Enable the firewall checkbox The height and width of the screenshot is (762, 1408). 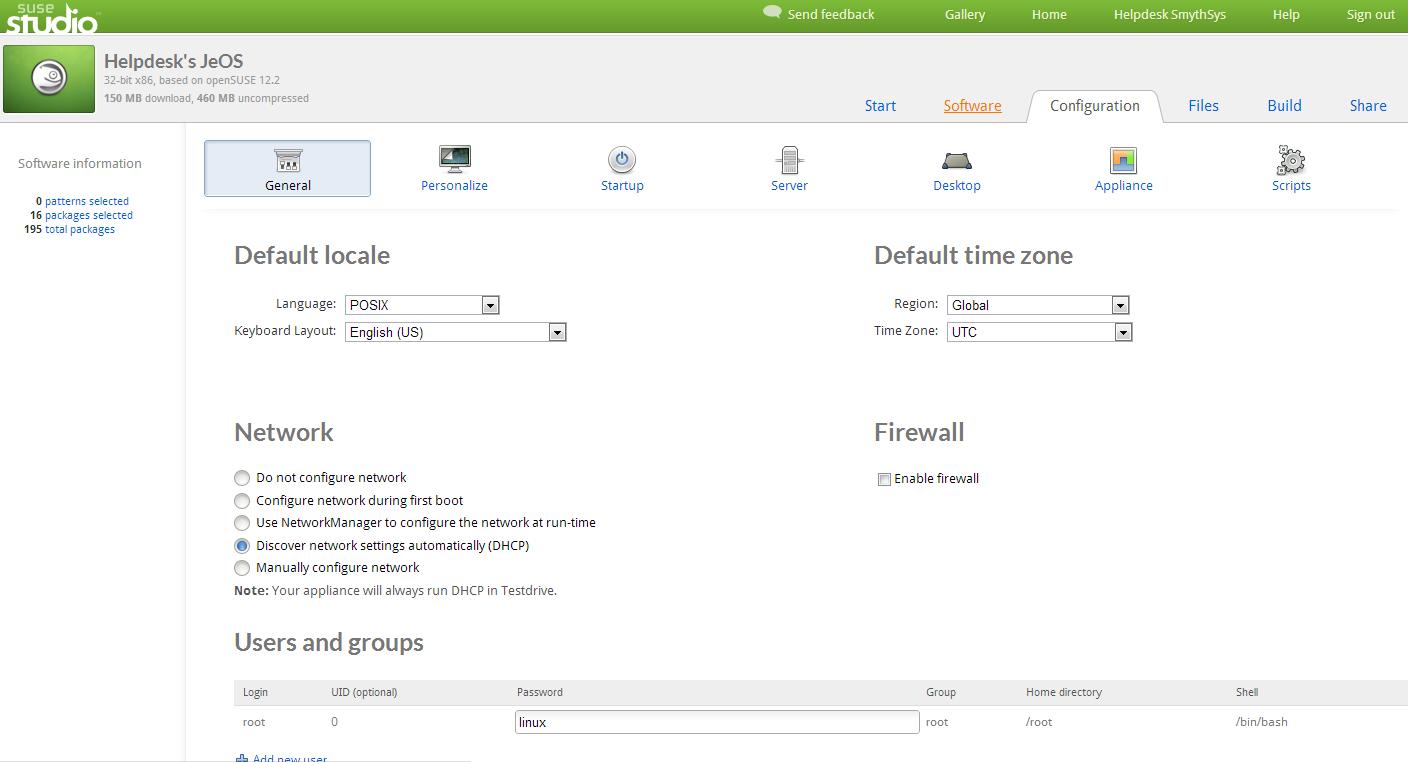(884, 479)
